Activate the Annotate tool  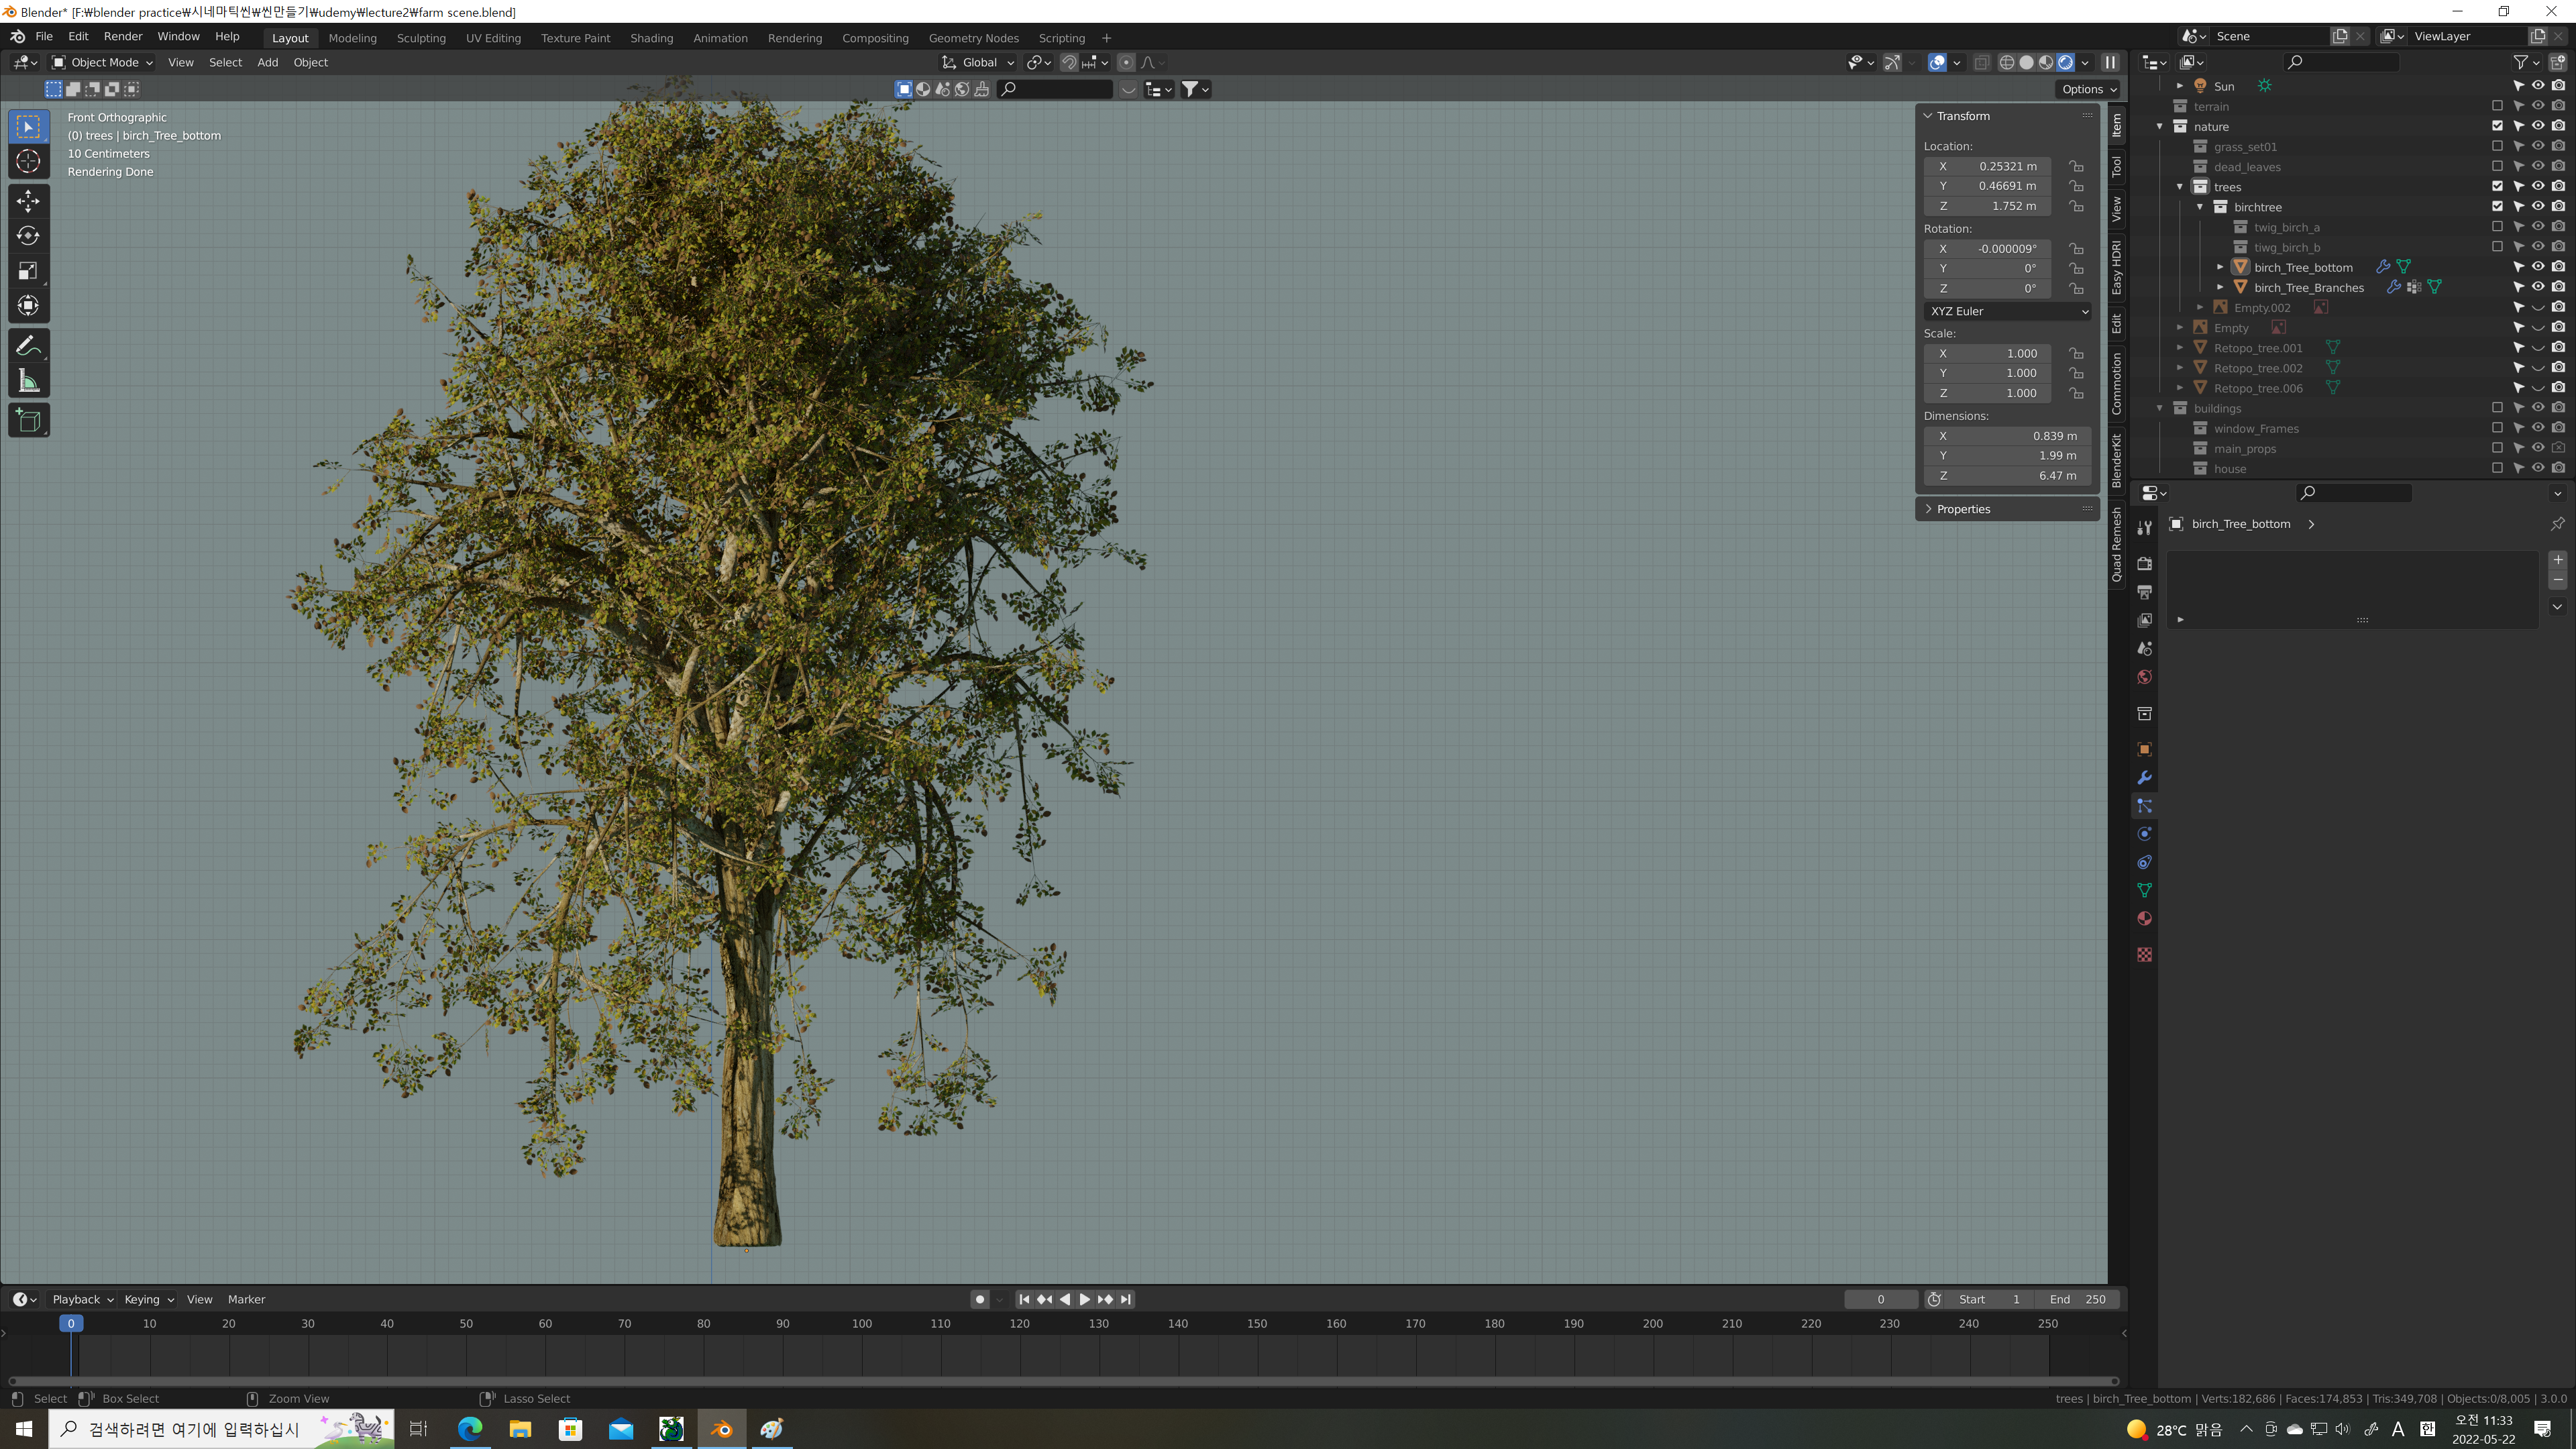click(28, 346)
